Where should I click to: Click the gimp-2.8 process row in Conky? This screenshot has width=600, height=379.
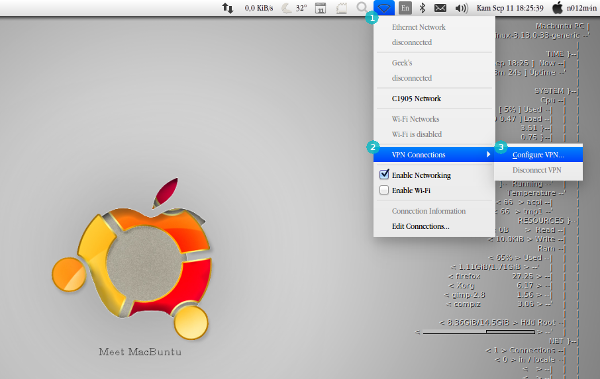(497, 295)
